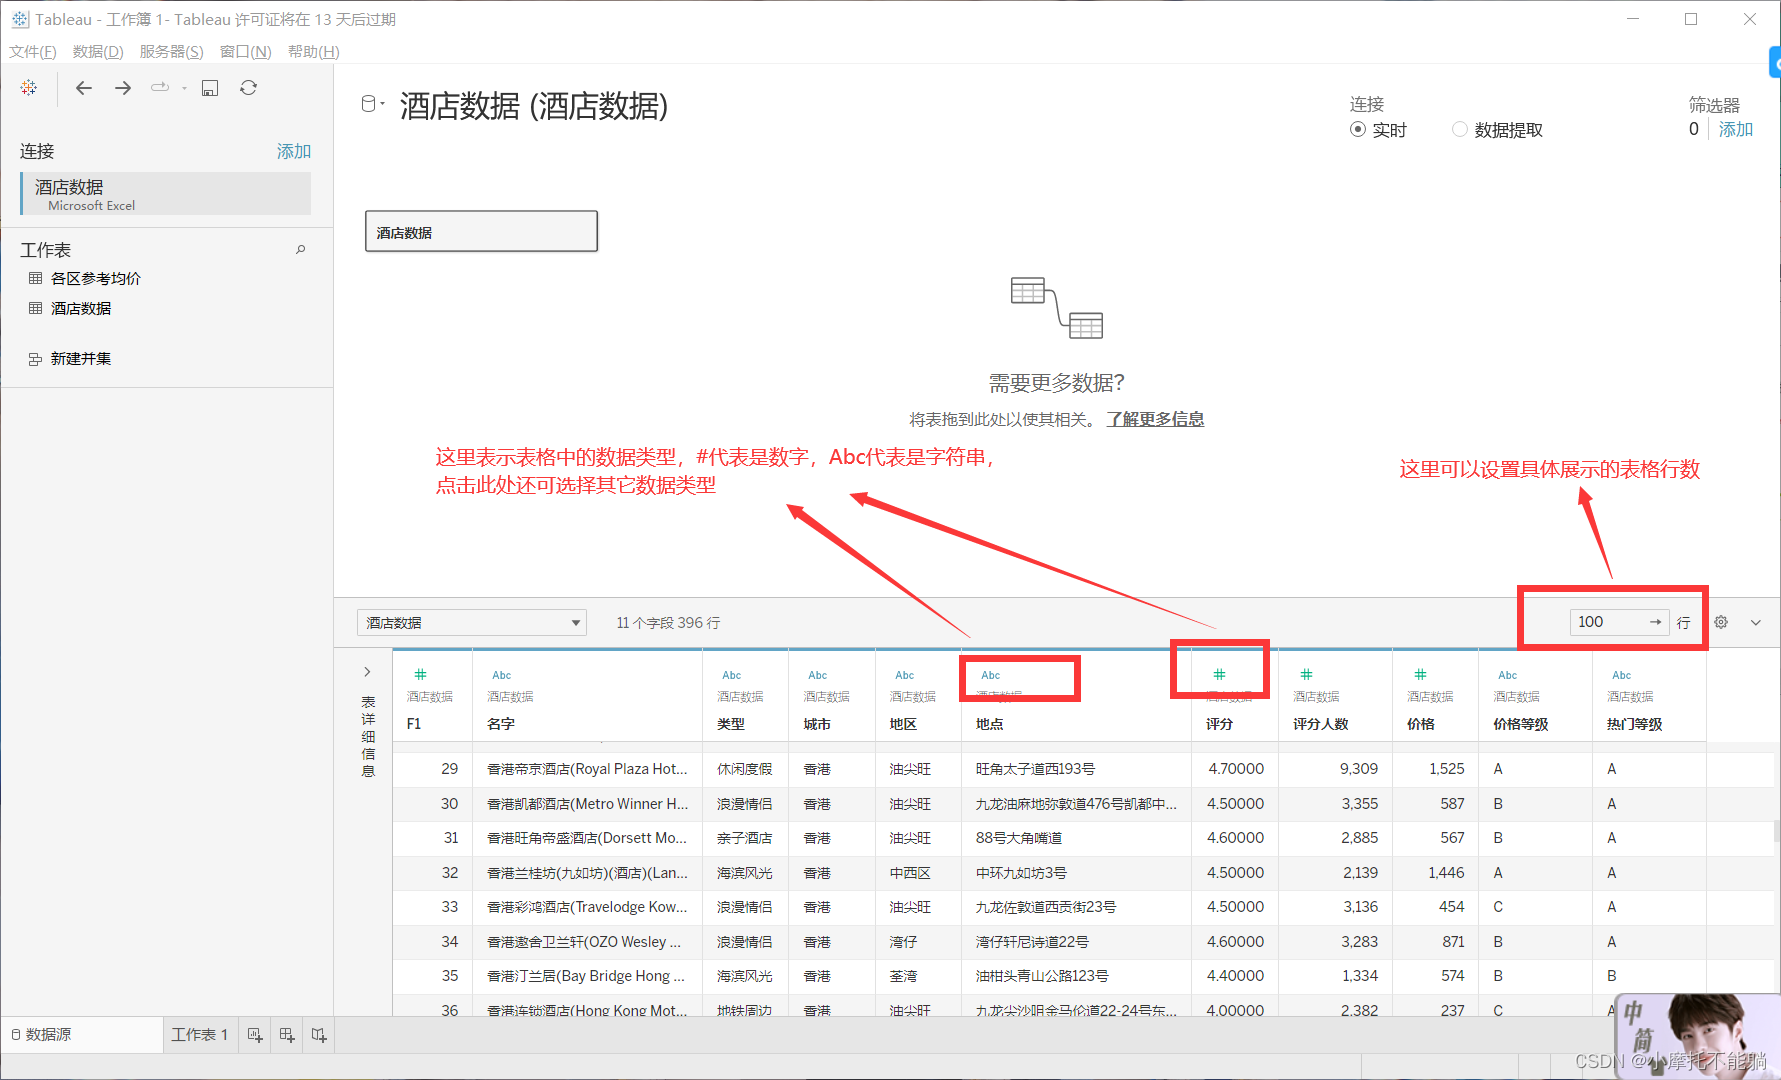Go forward with the right arrow button
This screenshot has width=1781, height=1080.
coord(123,88)
